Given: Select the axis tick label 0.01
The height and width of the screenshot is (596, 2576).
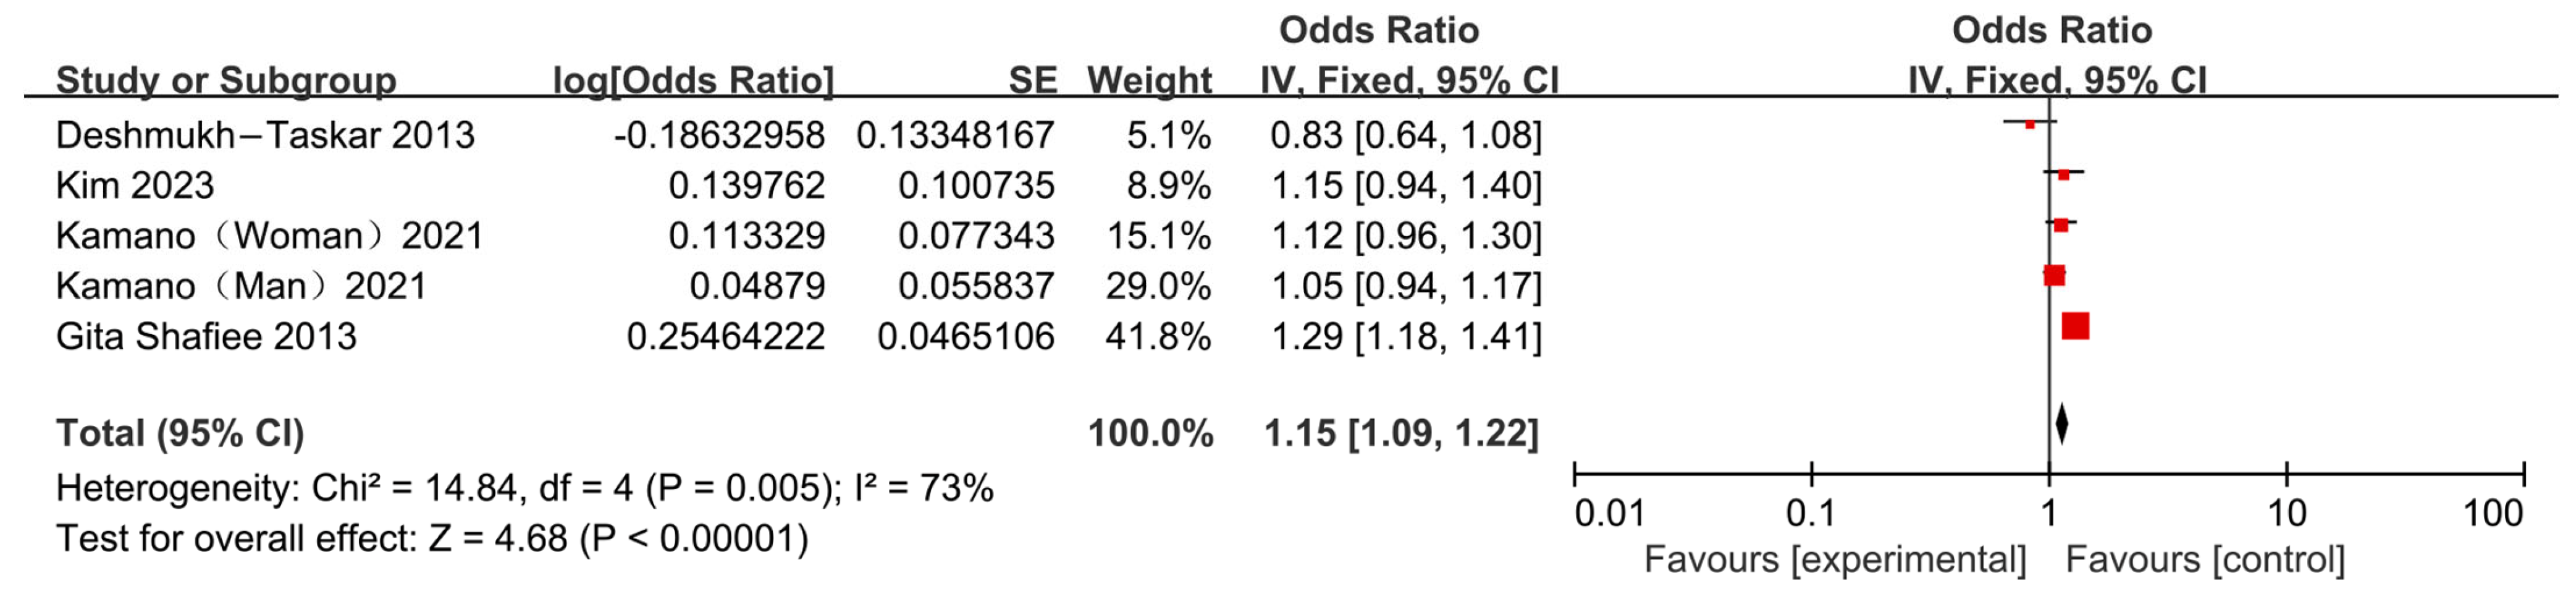Looking at the screenshot, I should pos(1609,514).
